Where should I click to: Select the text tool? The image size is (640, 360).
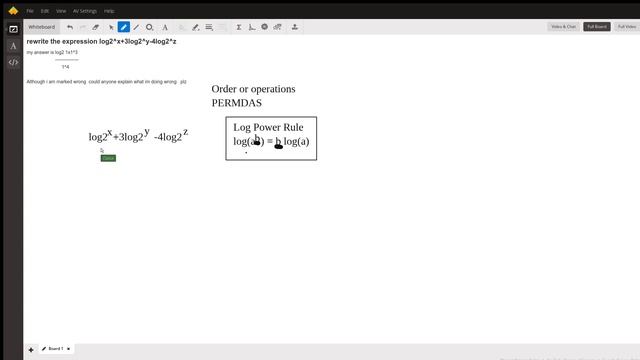(x=165, y=27)
